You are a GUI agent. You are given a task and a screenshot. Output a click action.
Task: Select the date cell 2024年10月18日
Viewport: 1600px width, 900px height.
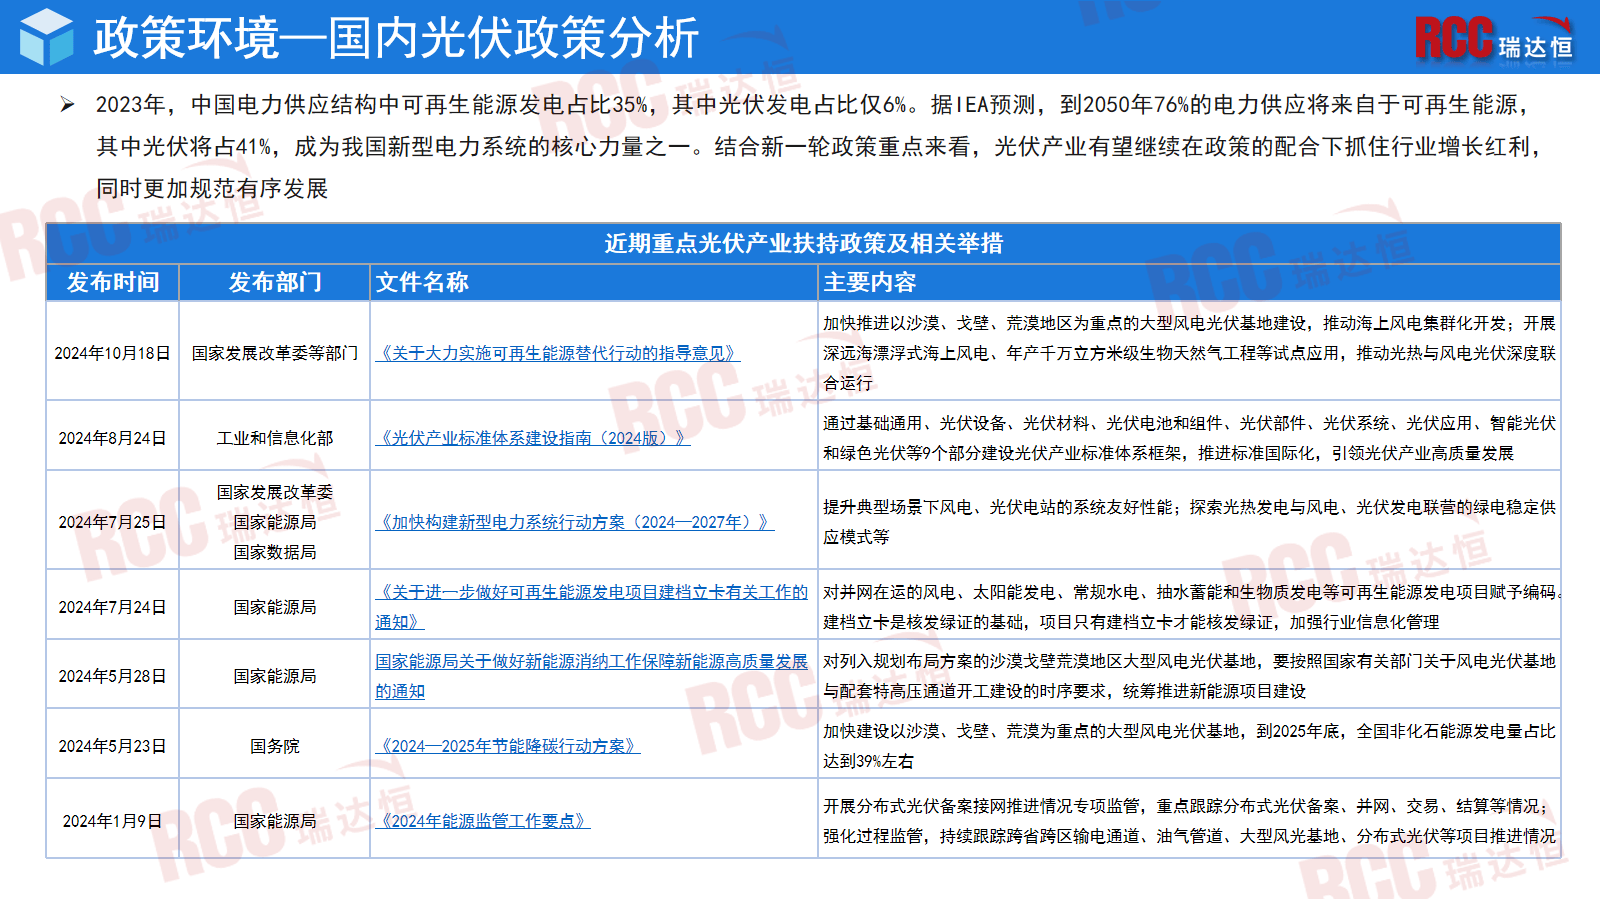[x=113, y=353]
